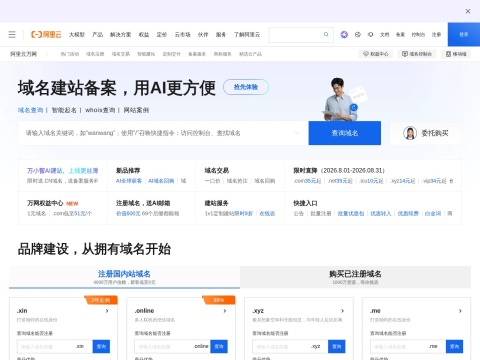This screenshot has height=360, width=480.
Task: Click 备案 in top bar
Action: pyautogui.click(x=400, y=34)
